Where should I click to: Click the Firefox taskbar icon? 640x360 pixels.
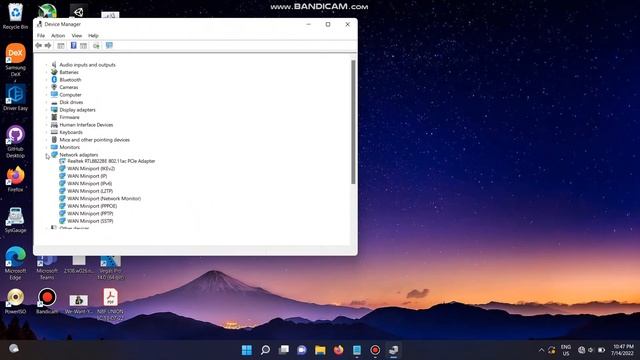pos(338,350)
